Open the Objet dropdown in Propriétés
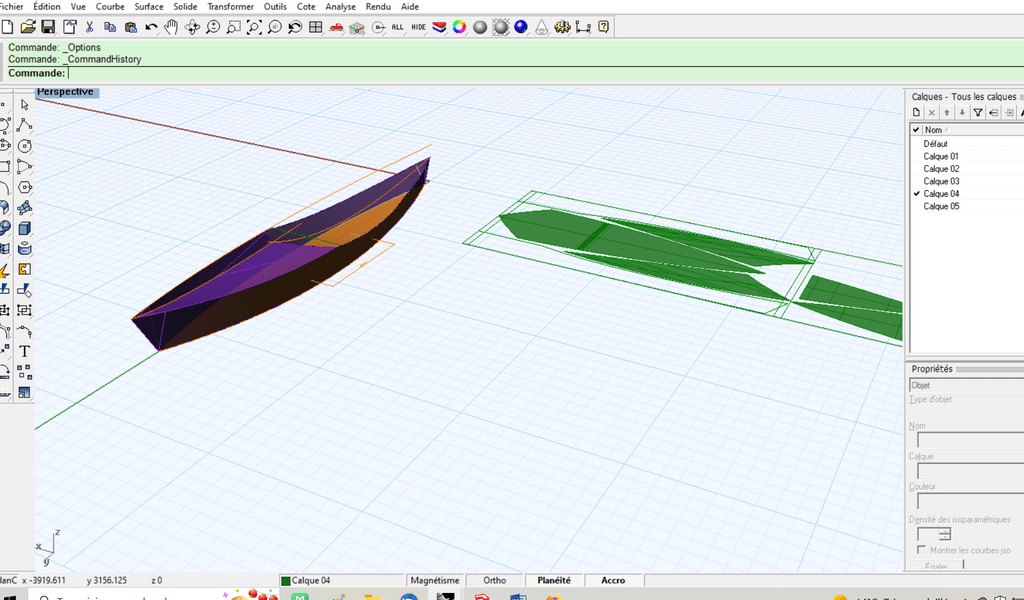Viewport: 1024px width, 600px height. coord(967,385)
